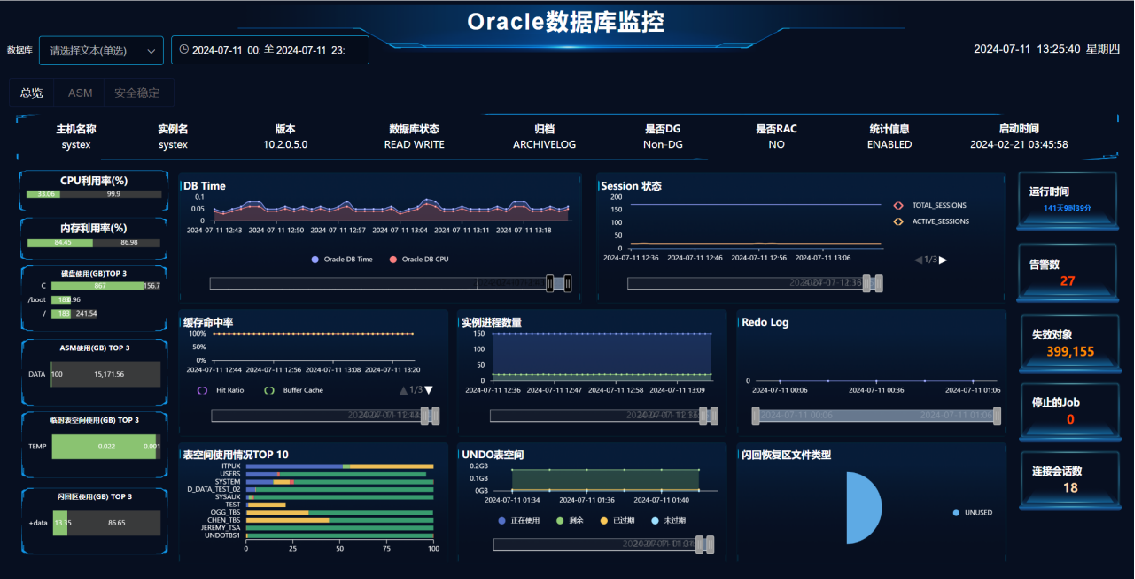Image resolution: width=1135 pixels, height=579 pixels.
Task: Click the TEST tablespace bar
Action: 266,504
